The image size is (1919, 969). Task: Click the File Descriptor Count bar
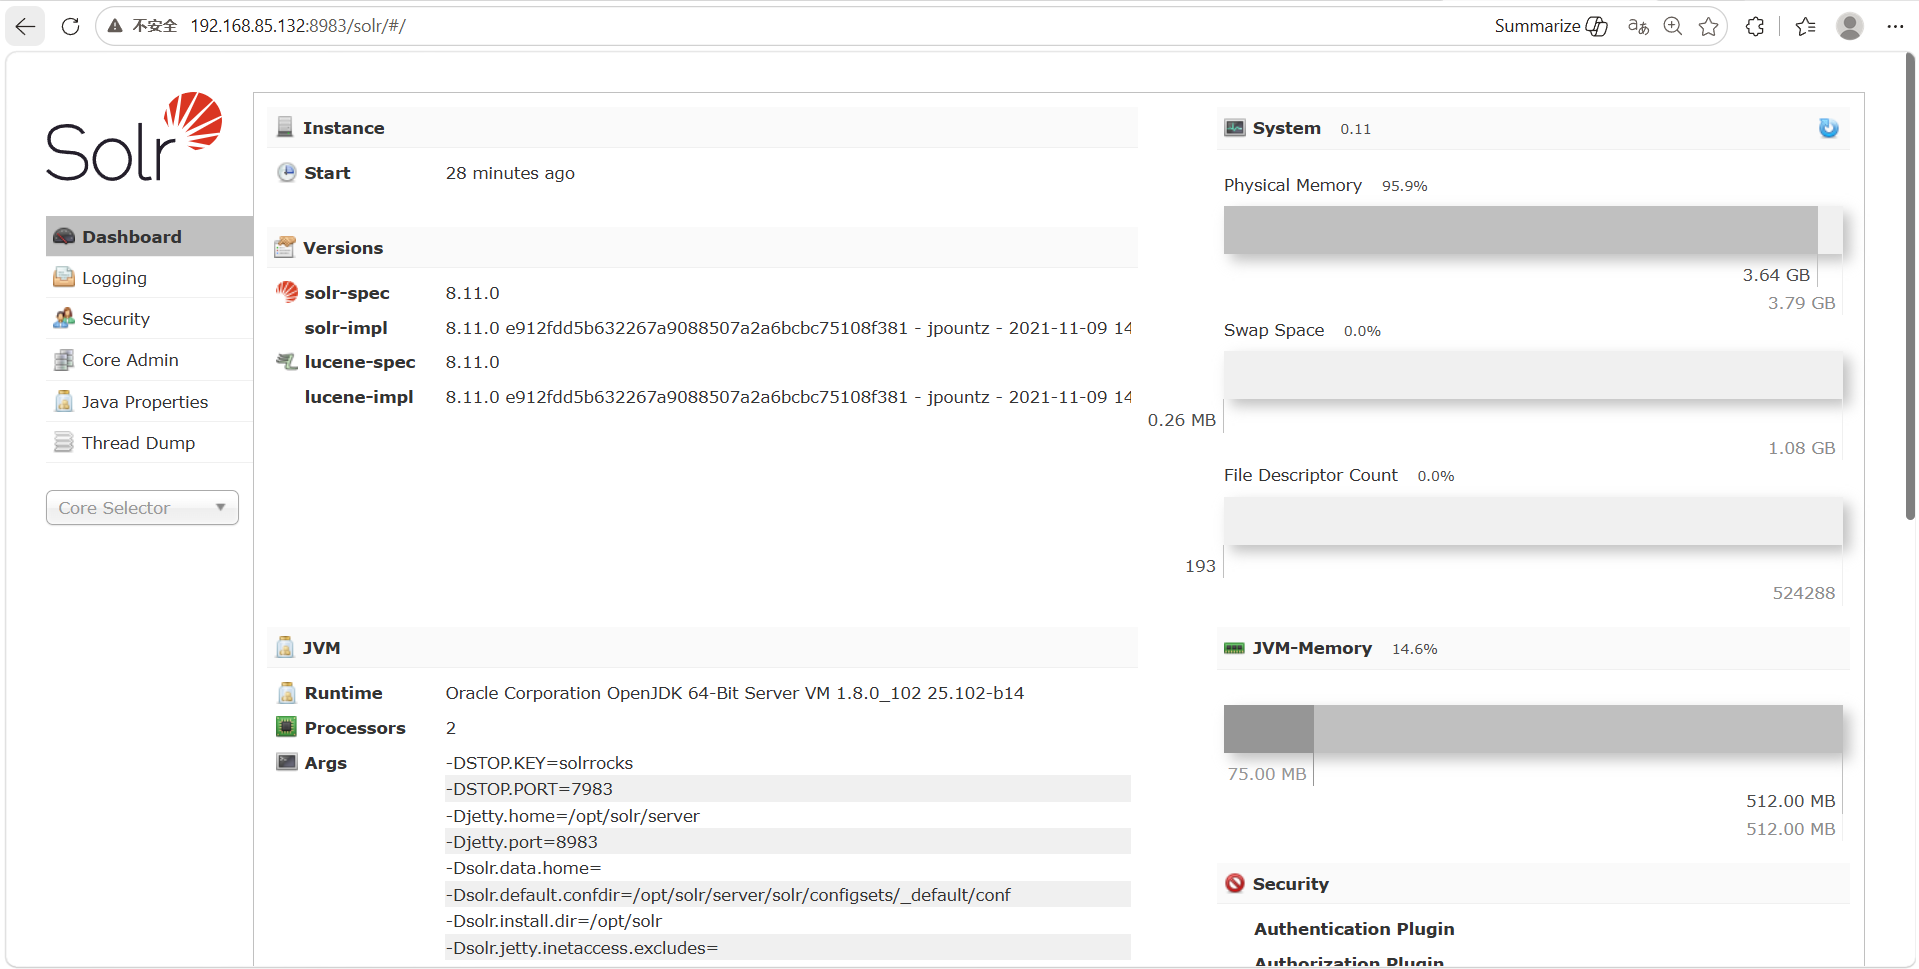(x=1533, y=521)
